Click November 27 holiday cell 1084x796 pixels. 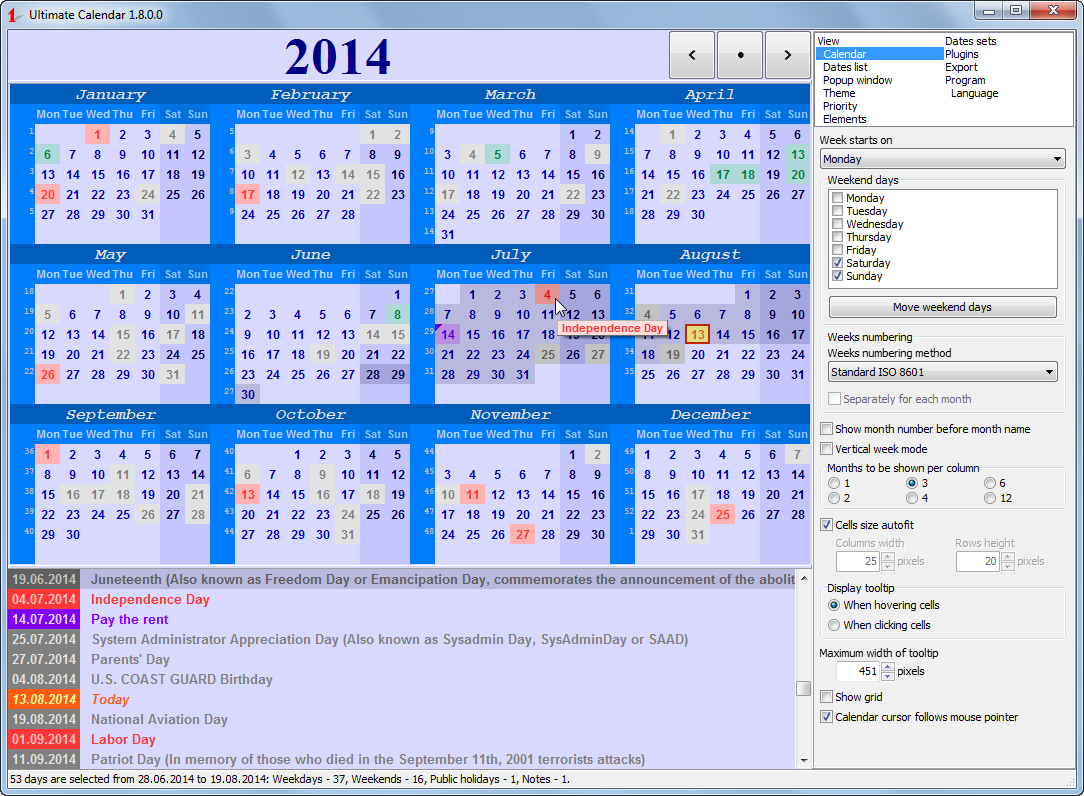[523, 535]
